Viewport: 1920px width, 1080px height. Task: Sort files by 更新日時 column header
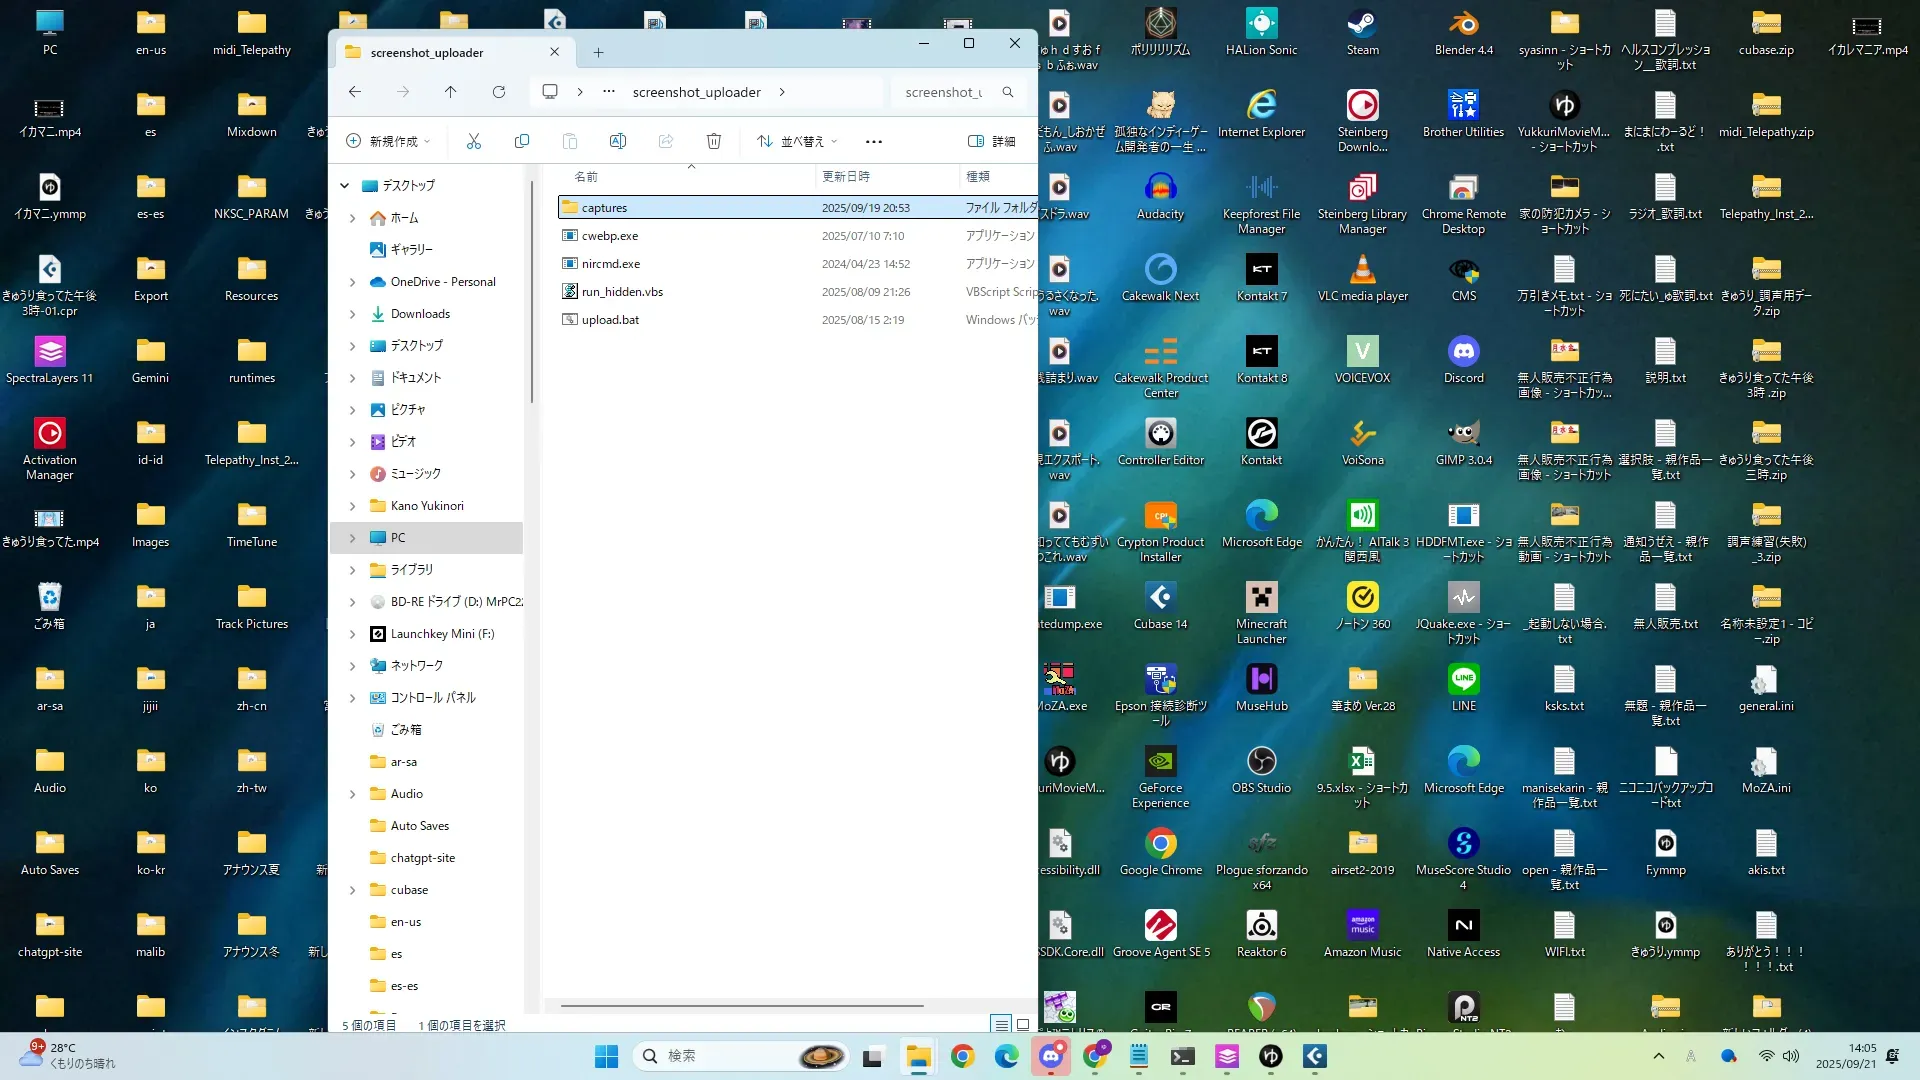[x=846, y=176]
